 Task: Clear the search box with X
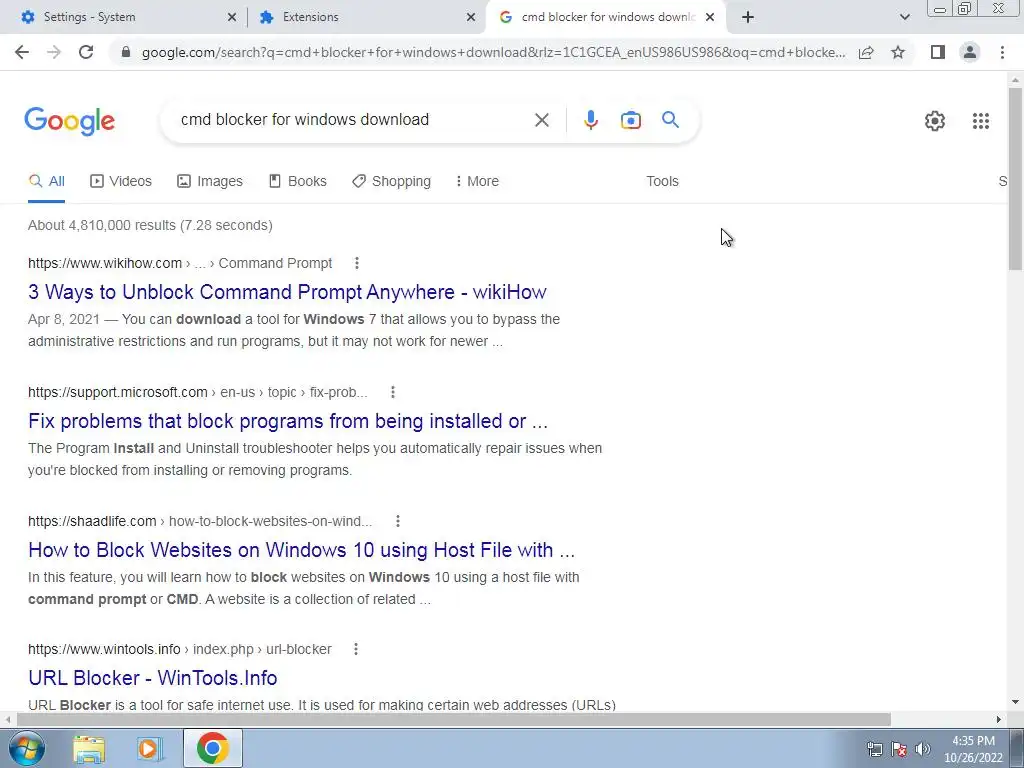(541, 120)
